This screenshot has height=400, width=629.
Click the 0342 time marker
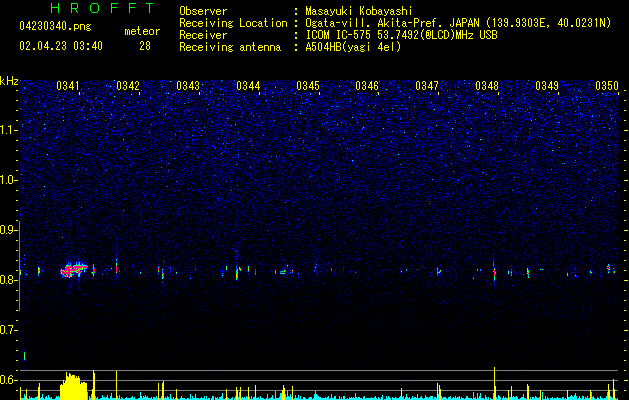coord(128,86)
